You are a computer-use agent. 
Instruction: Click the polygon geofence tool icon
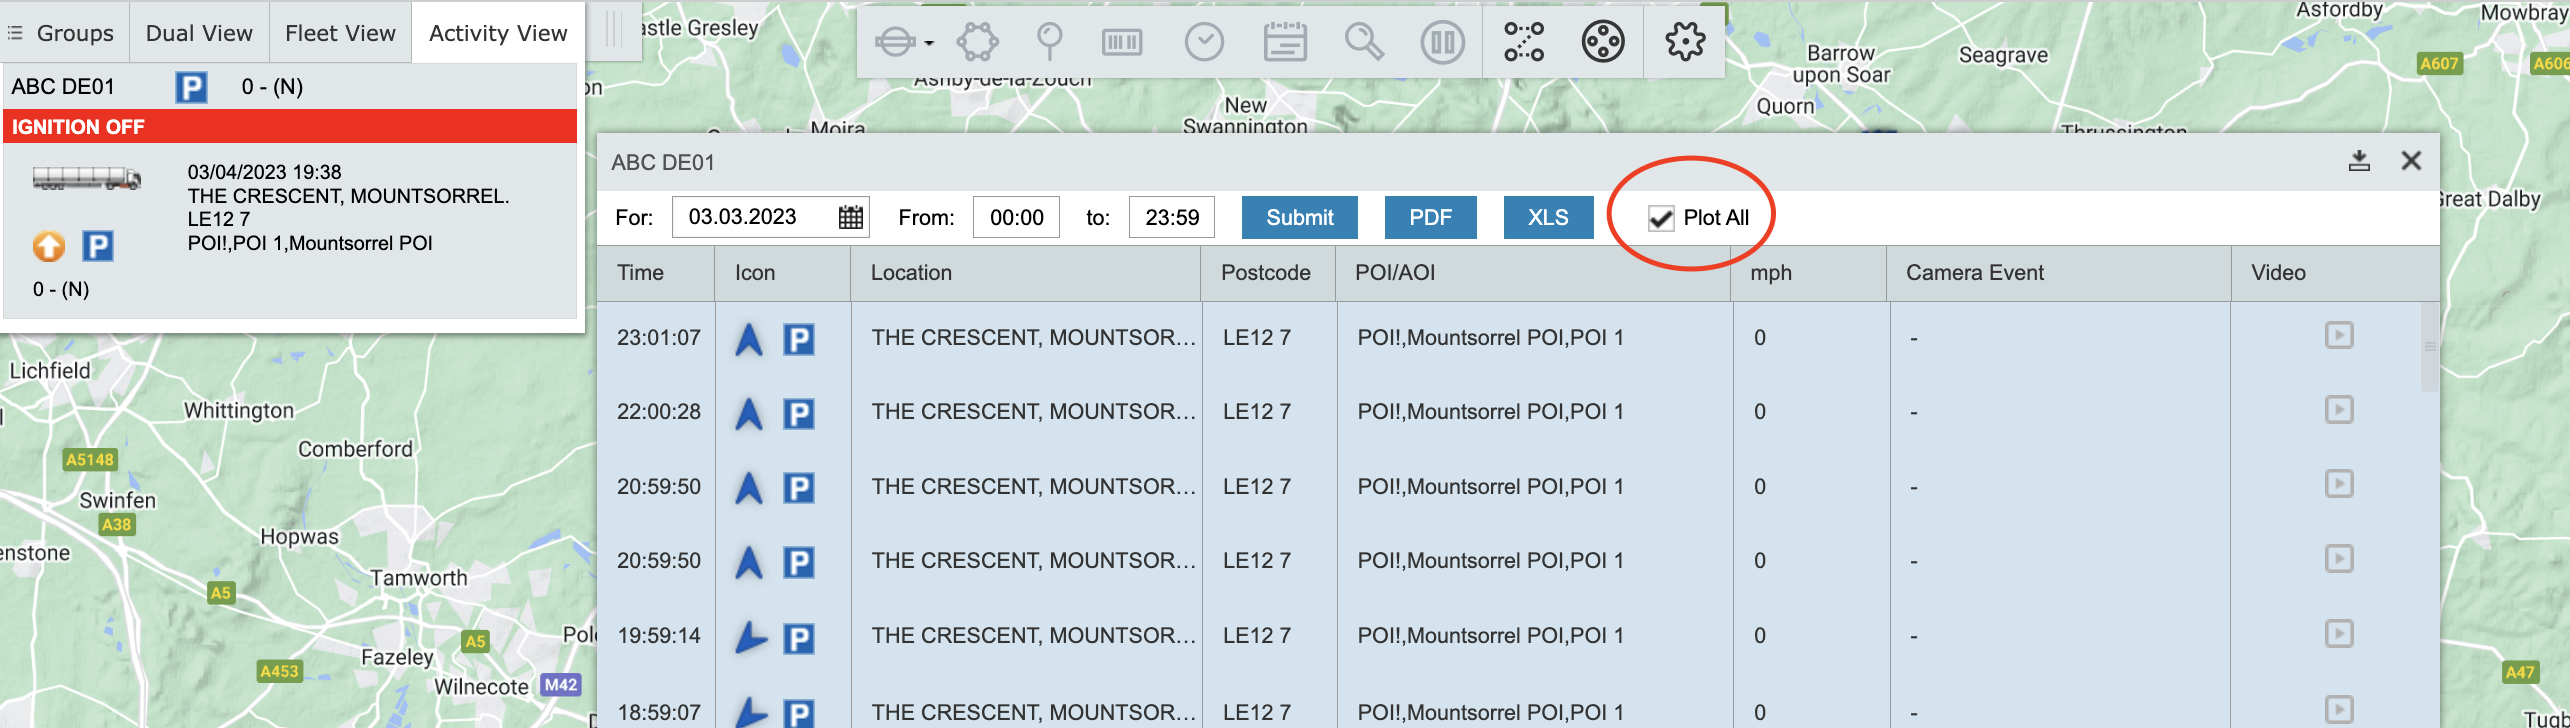pyautogui.click(x=977, y=42)
